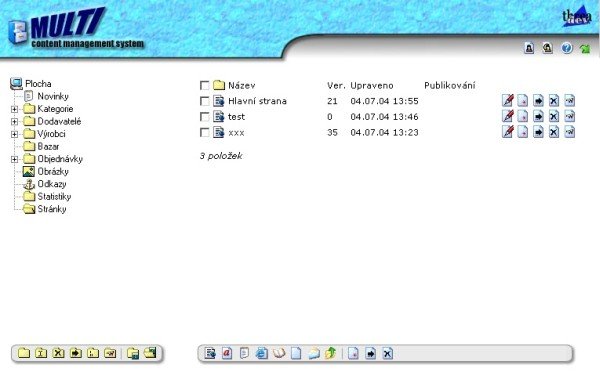The image size is (600, 379).
Task: Check the test row checkbox
Action: tap(205, 117)
